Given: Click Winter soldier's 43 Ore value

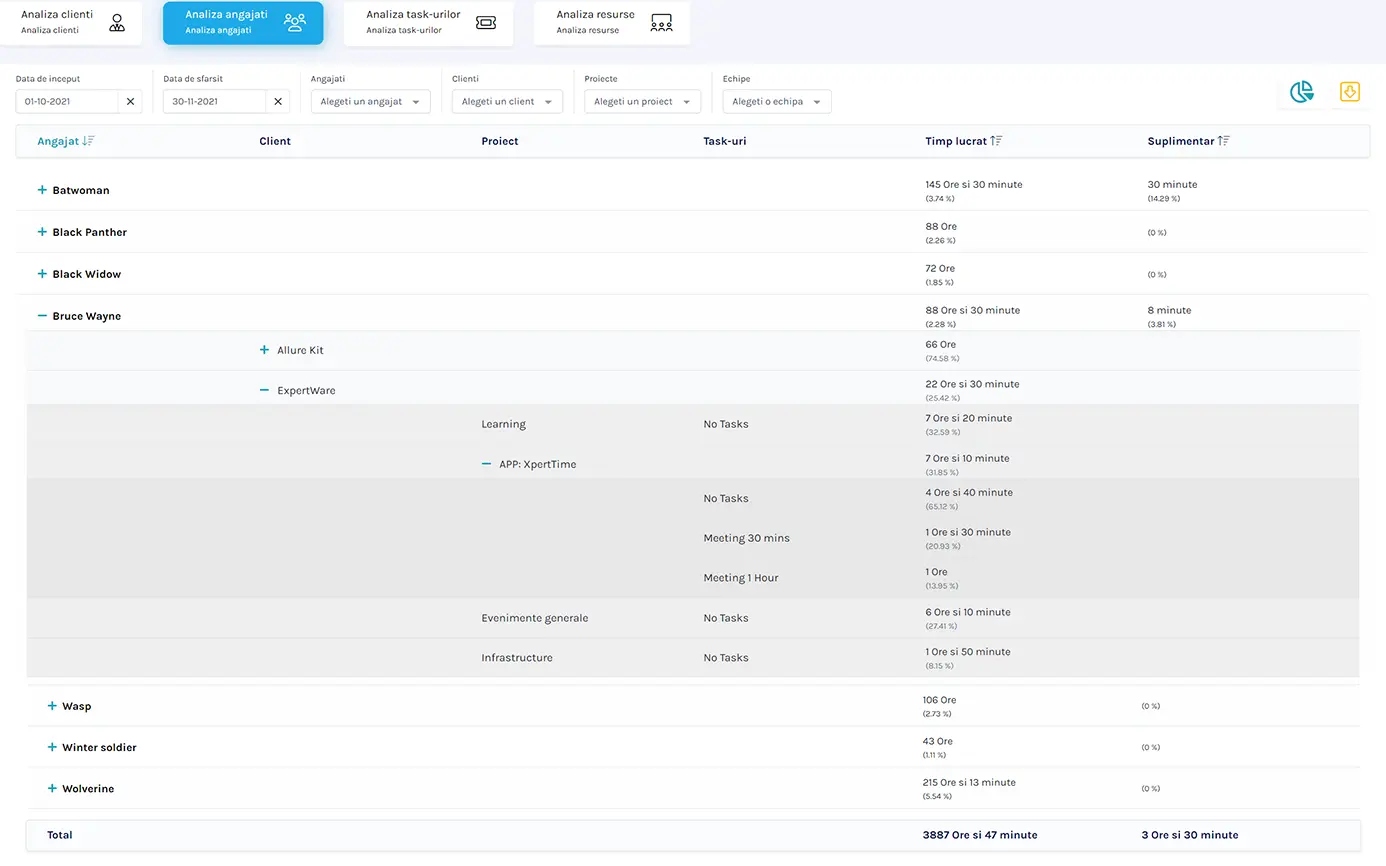Looking at the screenshot, I should click(938, 742).
